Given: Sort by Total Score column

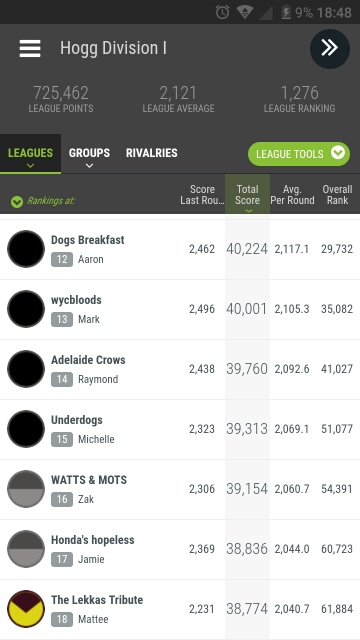Looking at the screenshot, I should pos(247,195).
